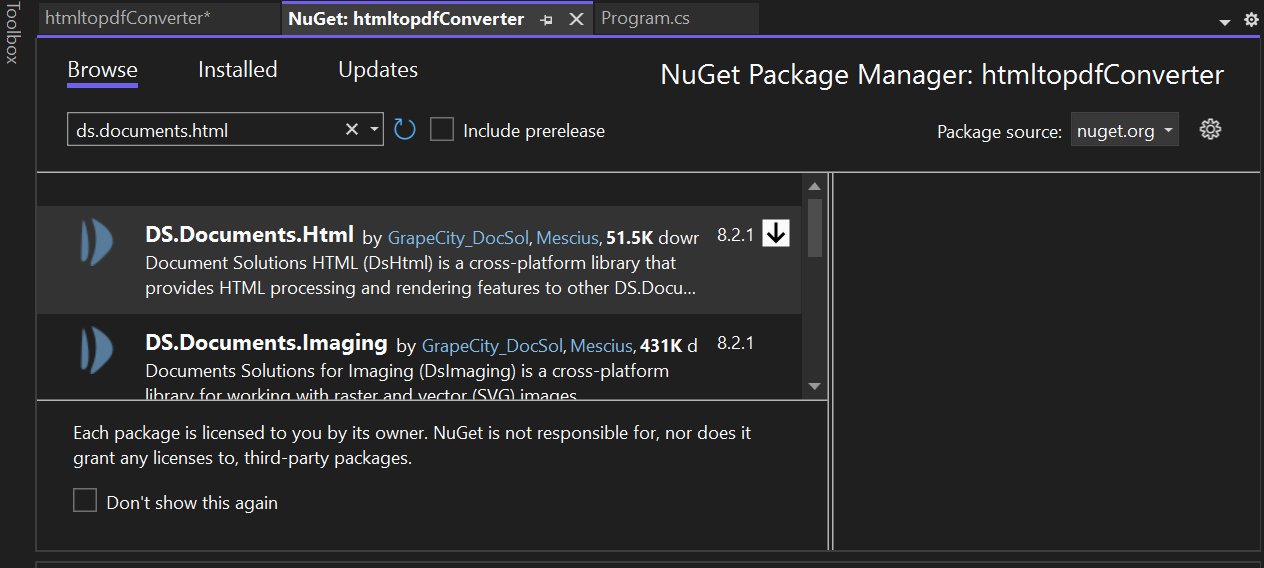Open the Toolbox side panel

click(12, 32)
